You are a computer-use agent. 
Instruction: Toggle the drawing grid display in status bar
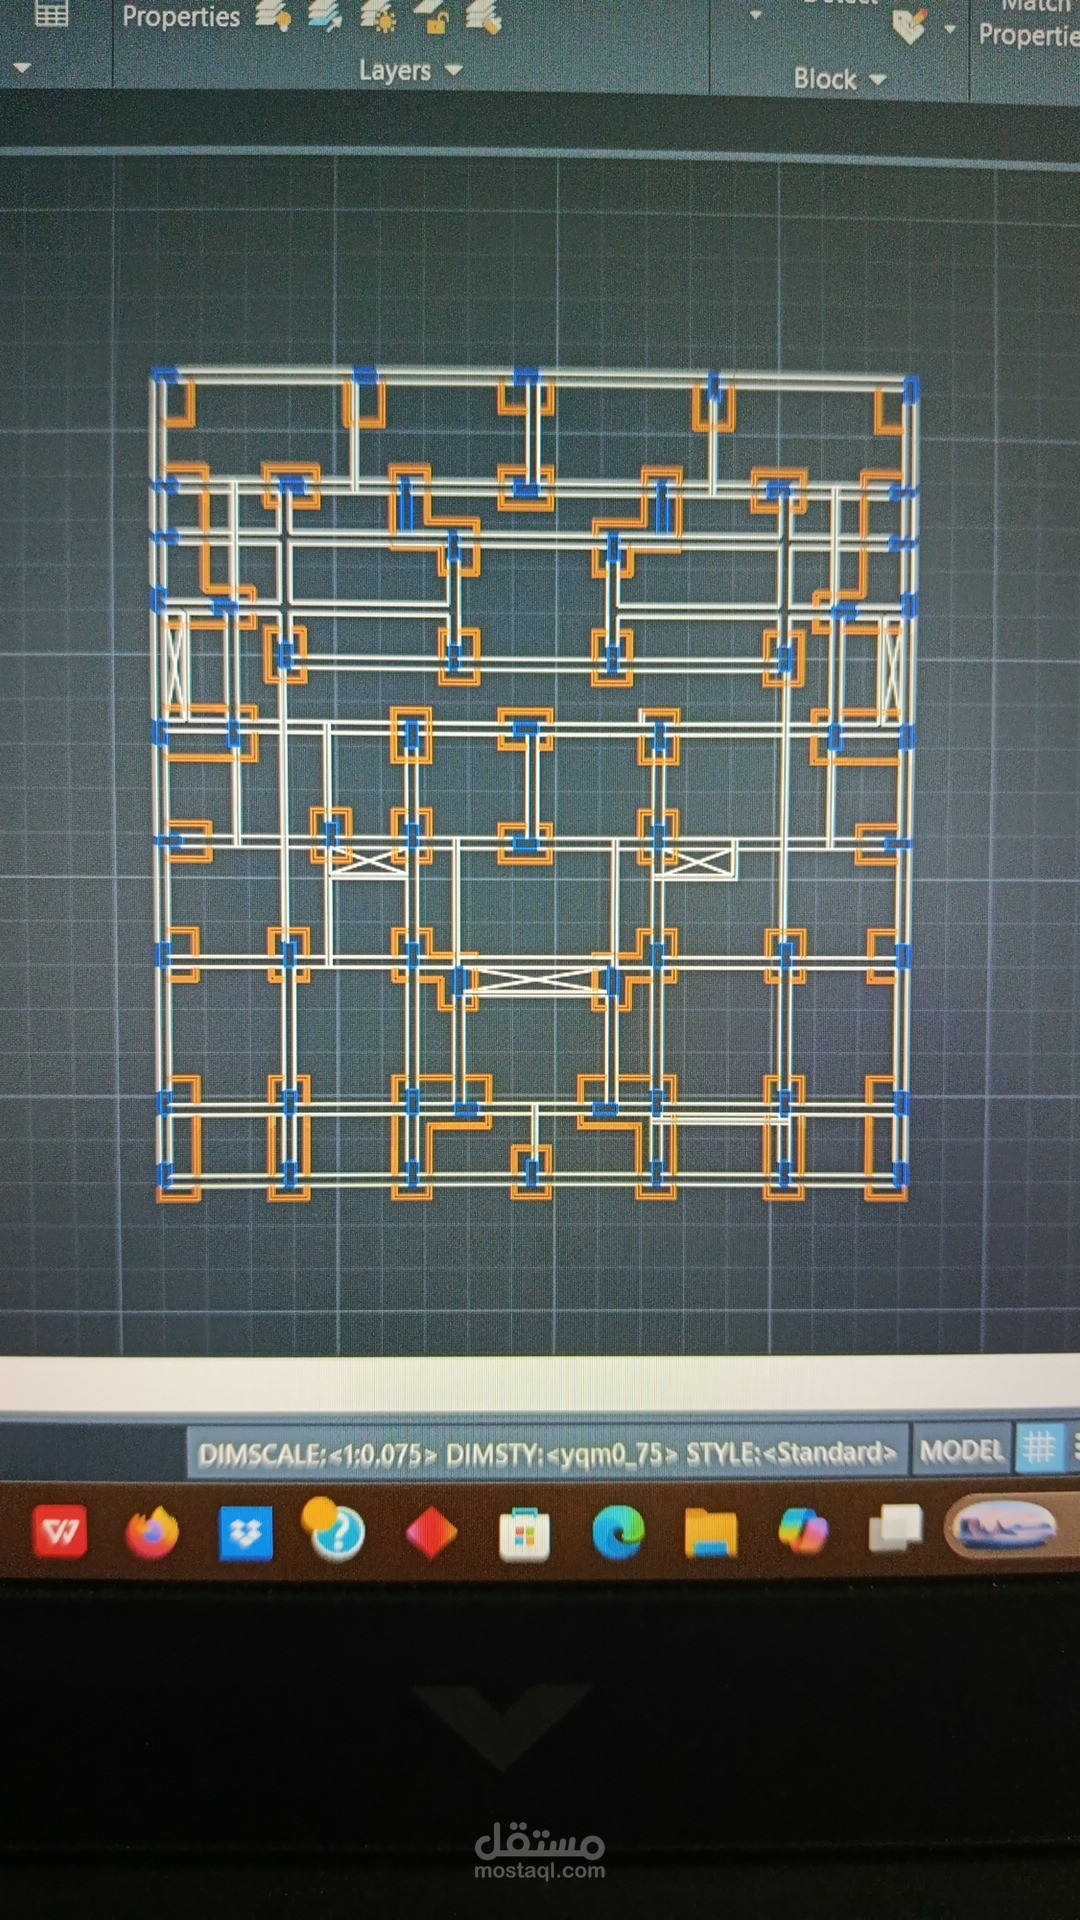pos(1039,1448)
